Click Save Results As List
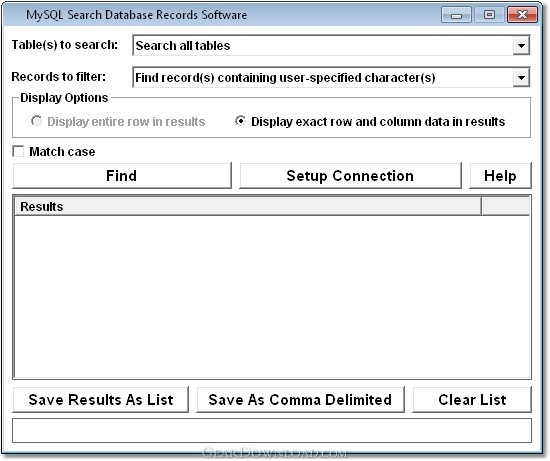The width and height of the screenshot is (550, 461). pos(101,400)
